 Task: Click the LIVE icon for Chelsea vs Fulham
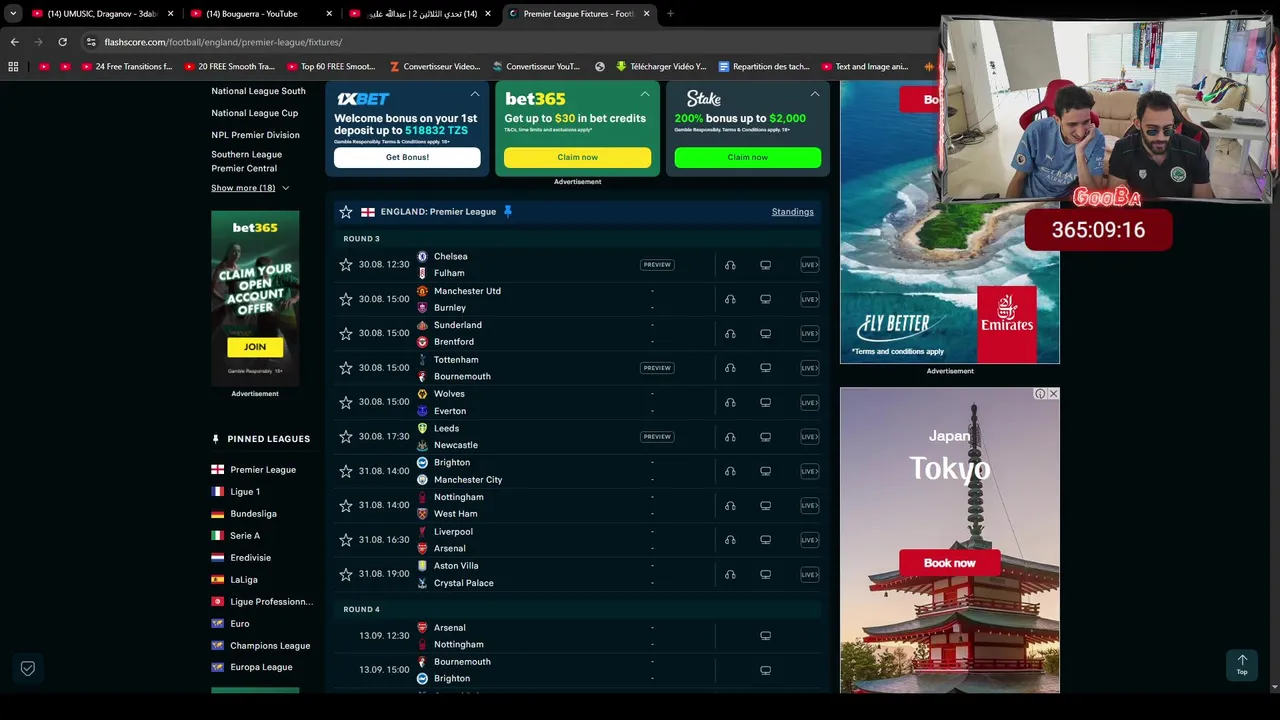809,265
